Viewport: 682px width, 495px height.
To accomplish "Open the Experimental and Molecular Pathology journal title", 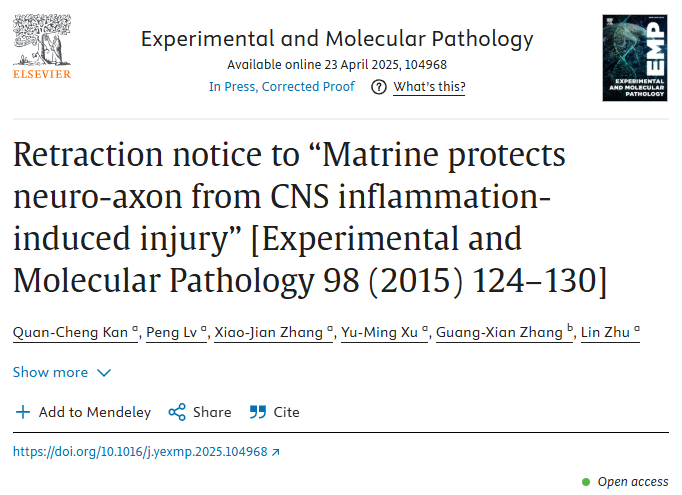I will (x=337, y=39).
